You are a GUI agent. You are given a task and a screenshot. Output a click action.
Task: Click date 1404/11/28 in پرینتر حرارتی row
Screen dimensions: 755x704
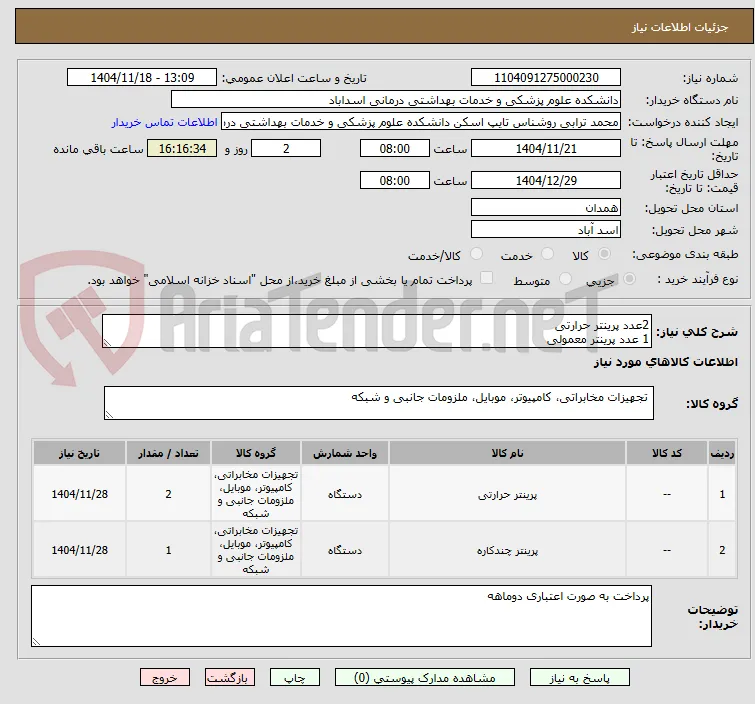(79, 494)
